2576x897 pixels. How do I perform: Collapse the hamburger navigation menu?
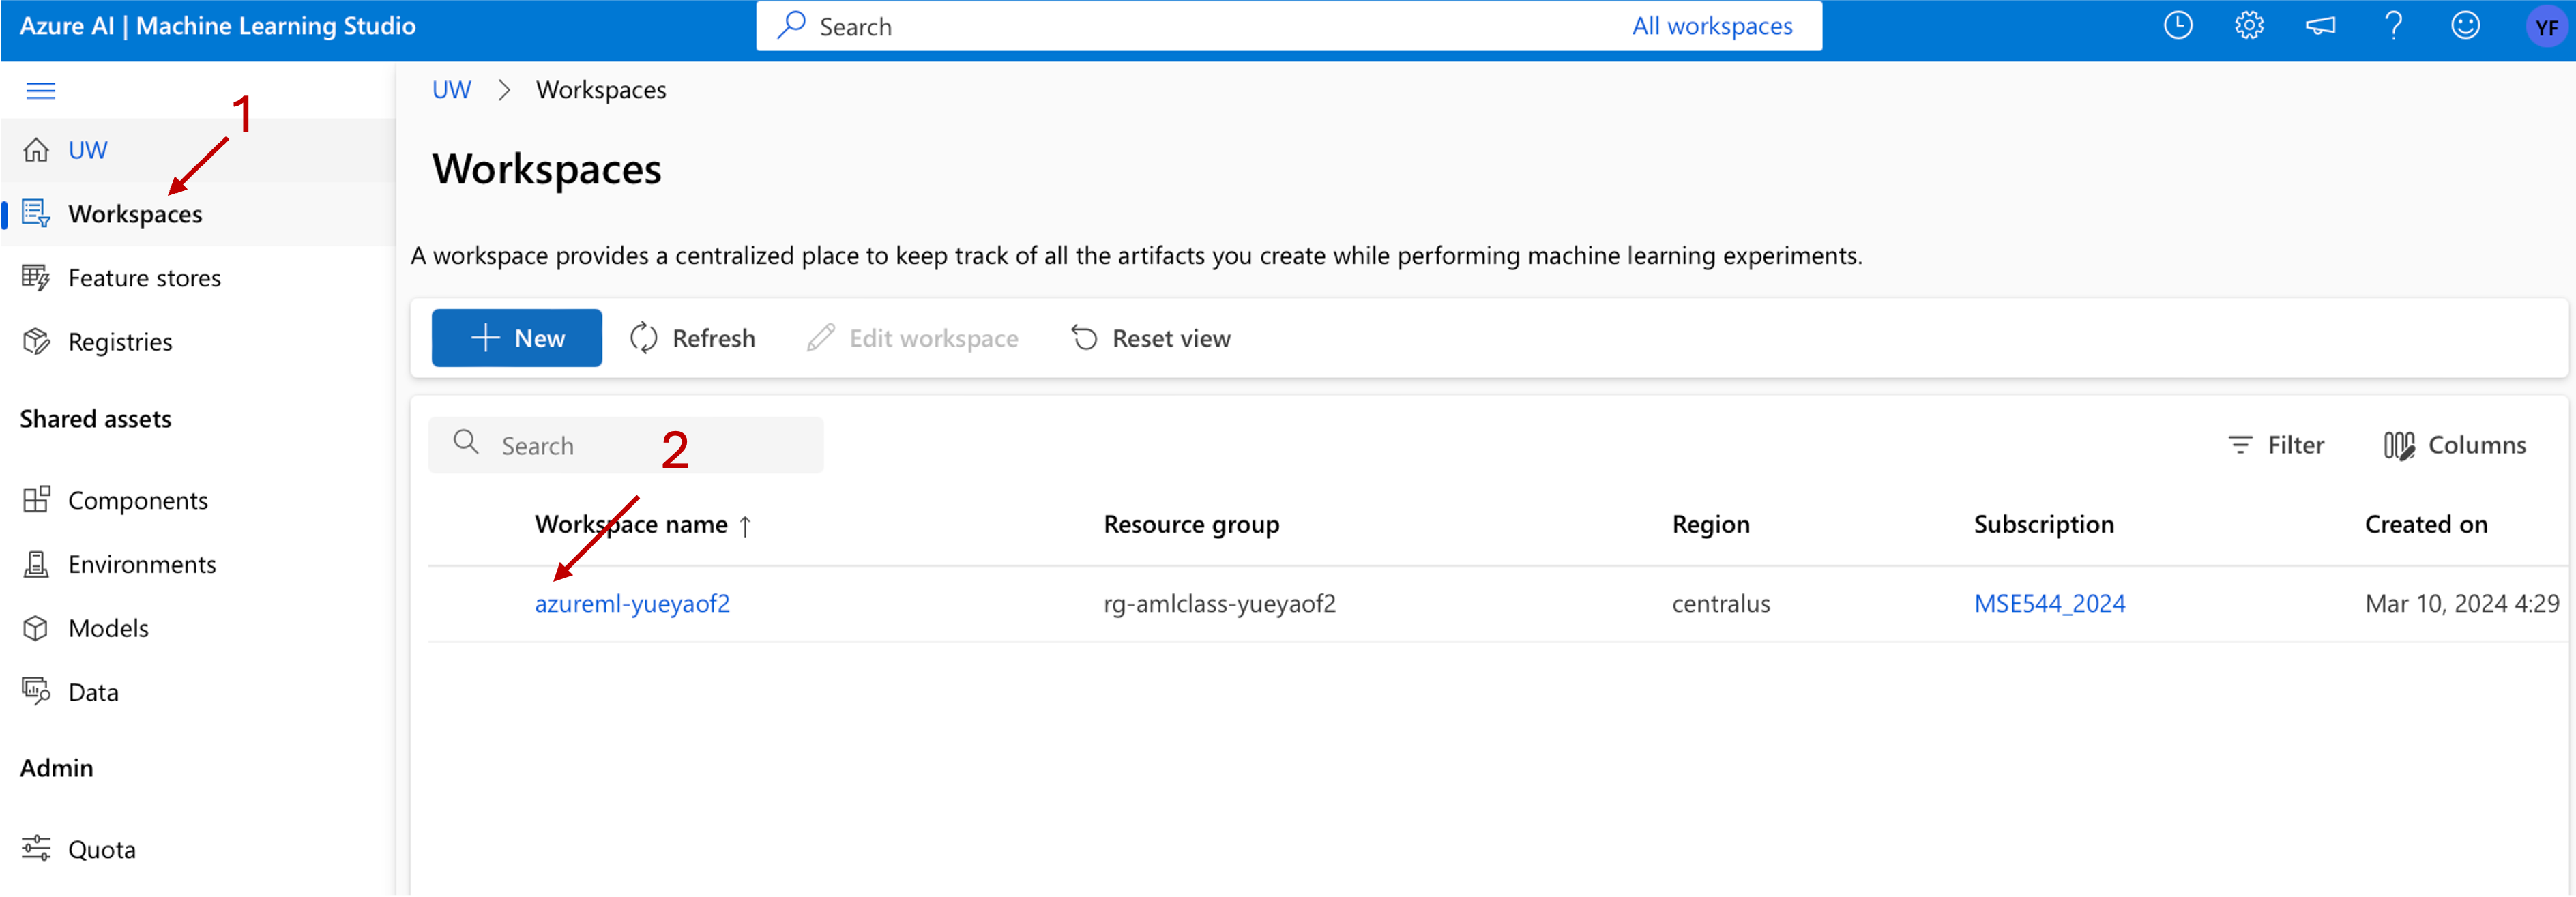point(40,91)
